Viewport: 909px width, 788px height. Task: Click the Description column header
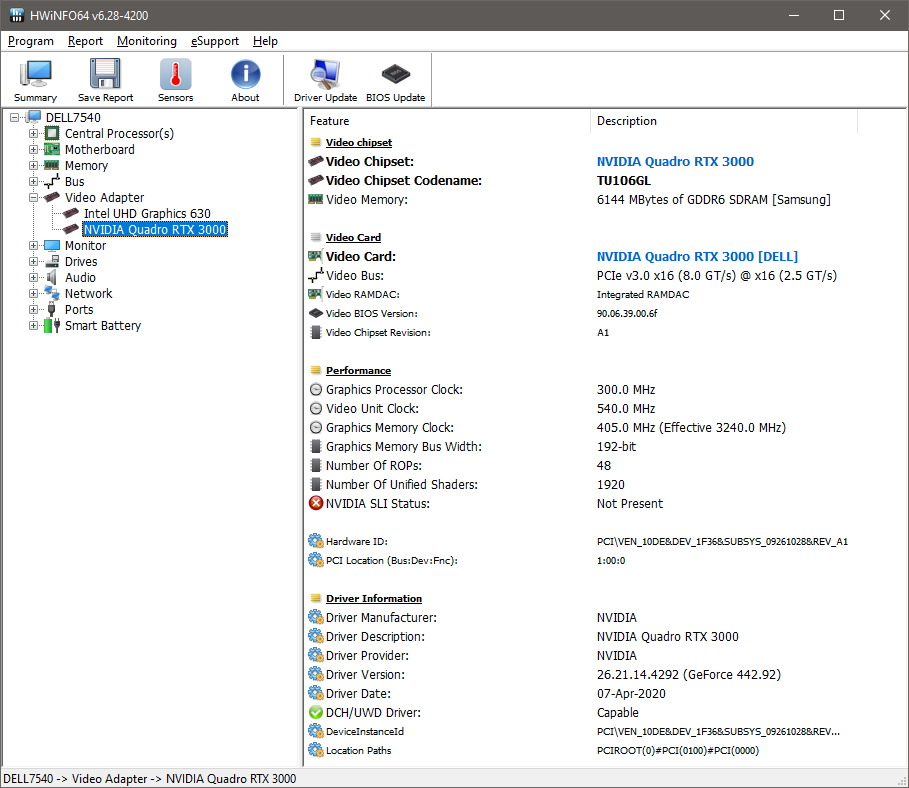coord(723,121)
